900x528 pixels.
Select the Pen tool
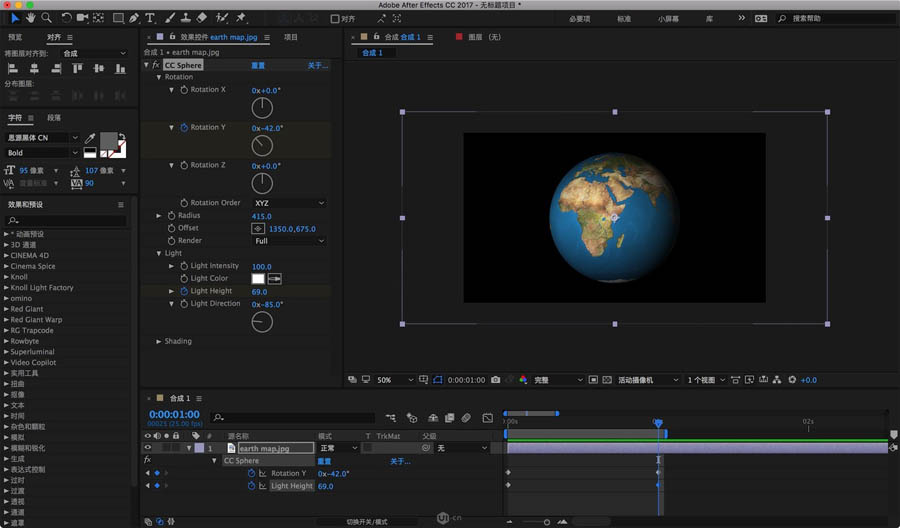[x=134, y=18]
